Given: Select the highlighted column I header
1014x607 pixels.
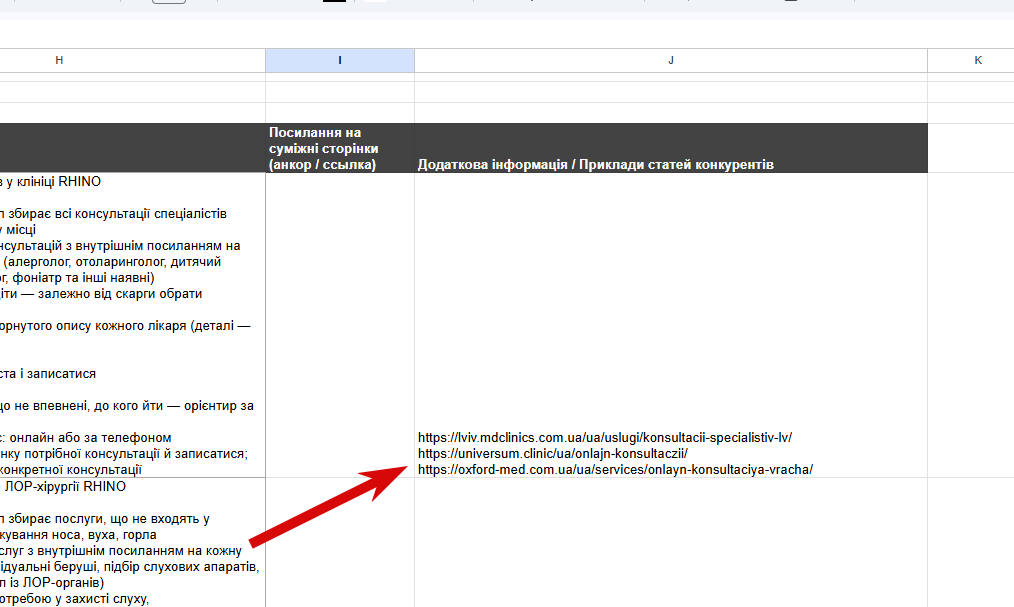Looking at the screenshot, I should [x=340, y=60].
